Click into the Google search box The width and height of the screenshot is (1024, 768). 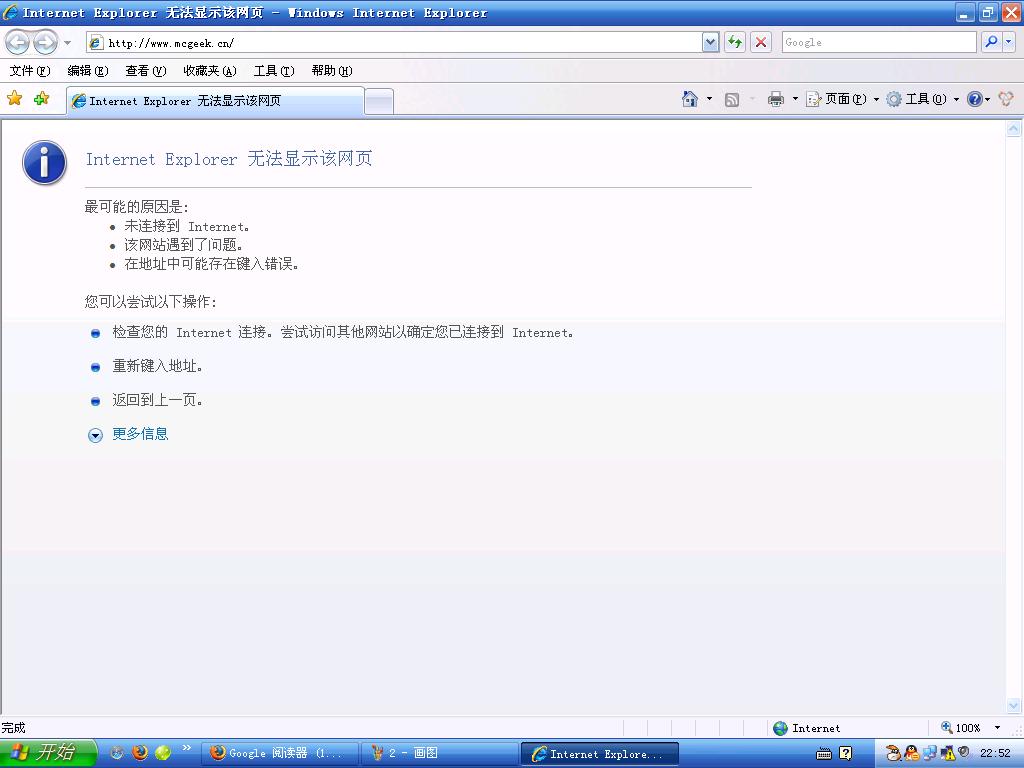[879, 42]
